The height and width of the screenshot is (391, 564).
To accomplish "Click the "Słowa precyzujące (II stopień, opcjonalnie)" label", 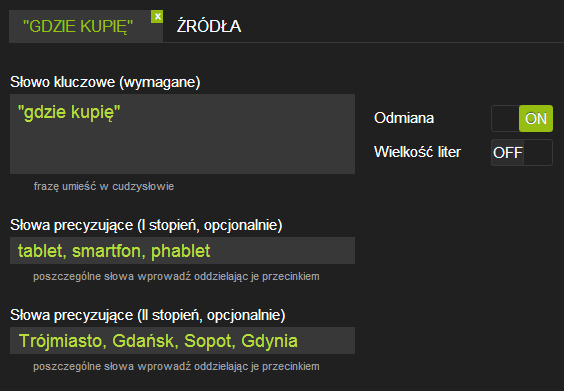I will coord(147,315).
